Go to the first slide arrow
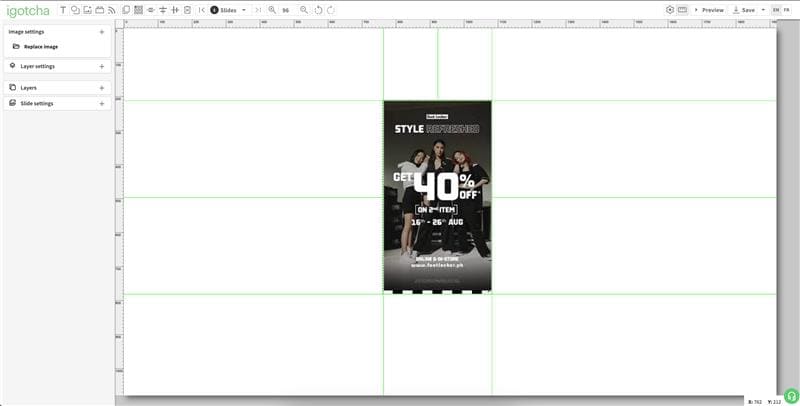 202,10
